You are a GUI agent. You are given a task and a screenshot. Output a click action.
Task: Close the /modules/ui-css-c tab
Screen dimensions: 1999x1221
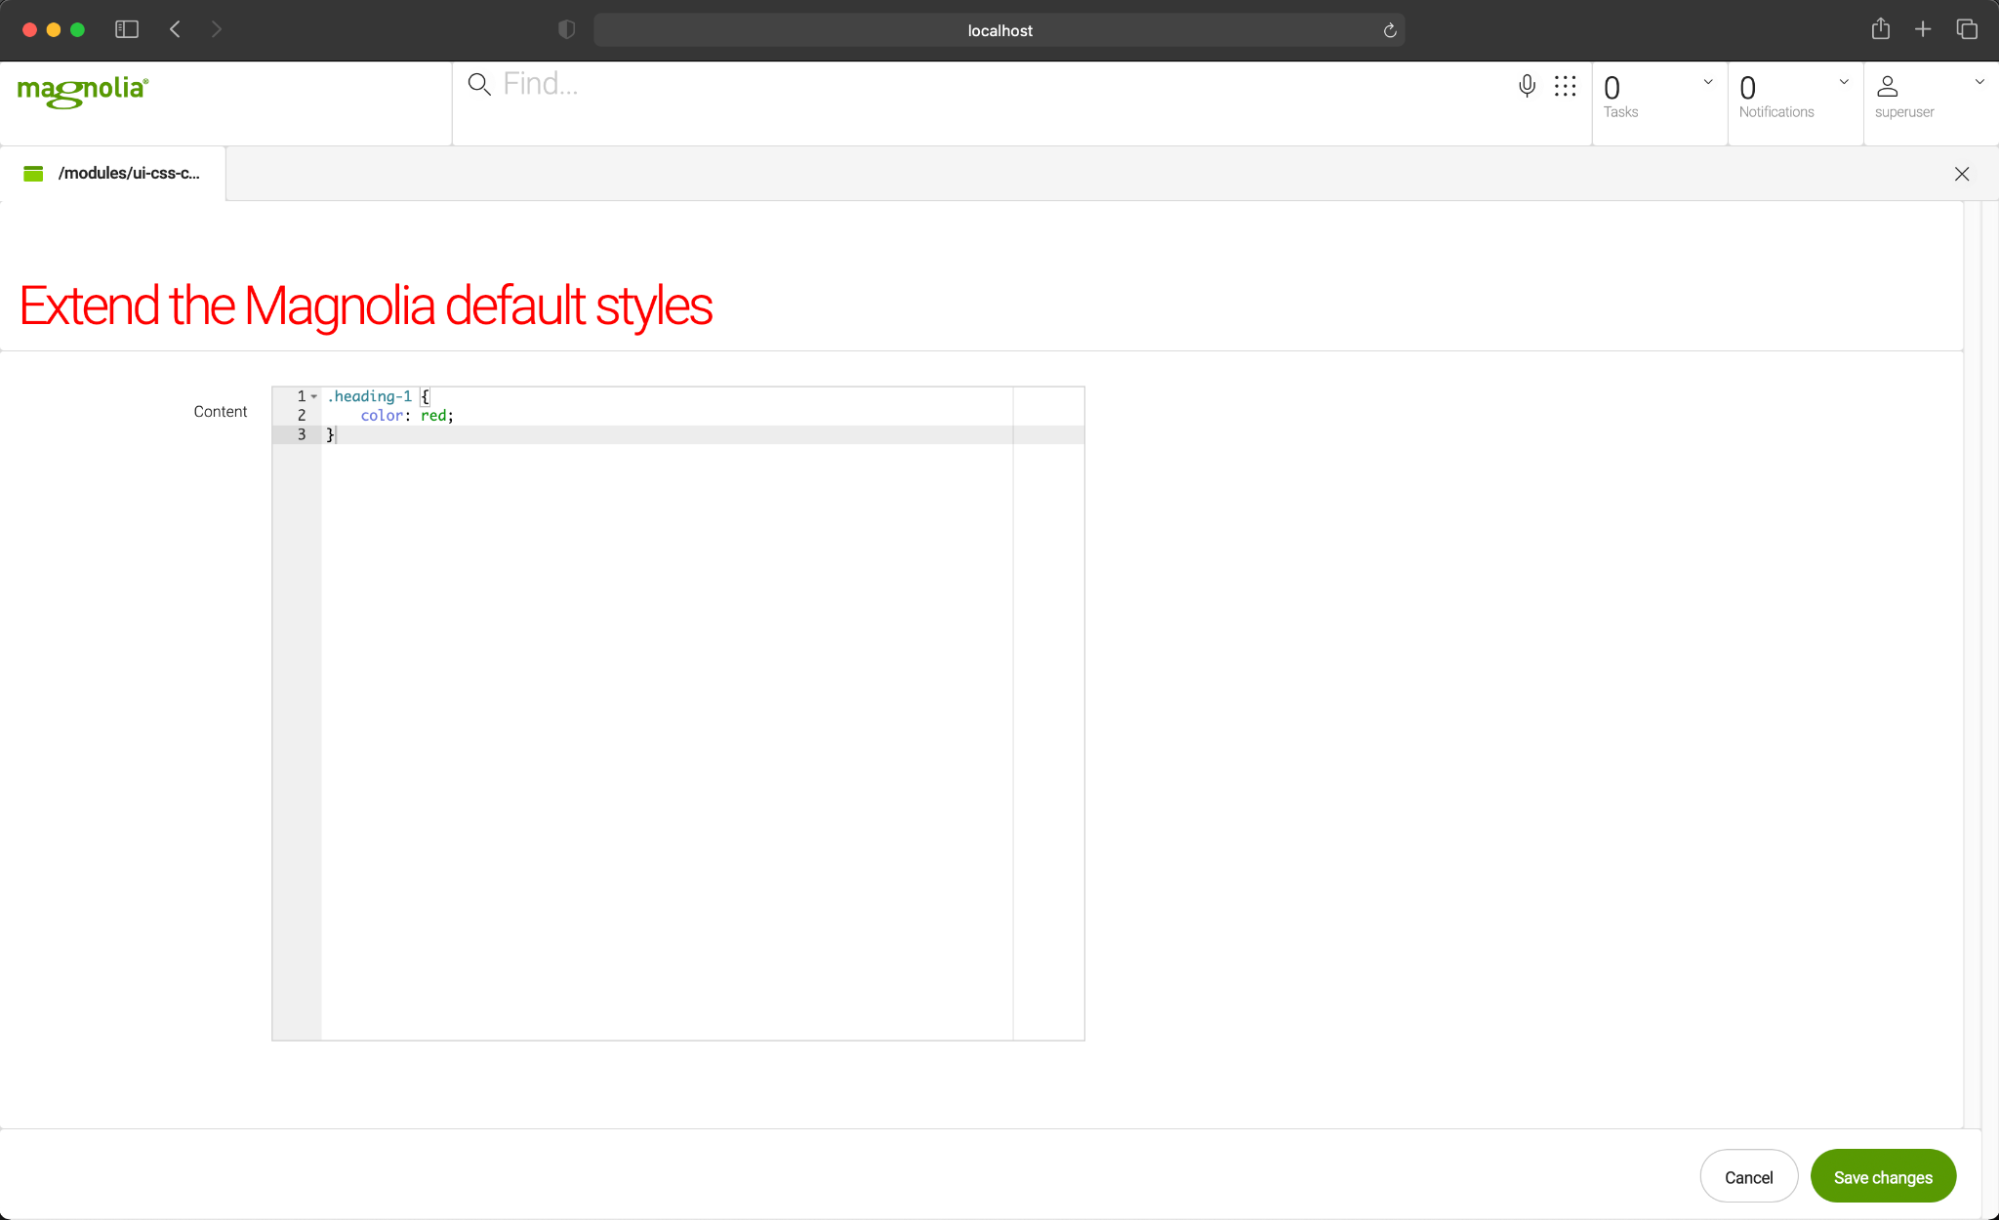[x=1961, y=174]
